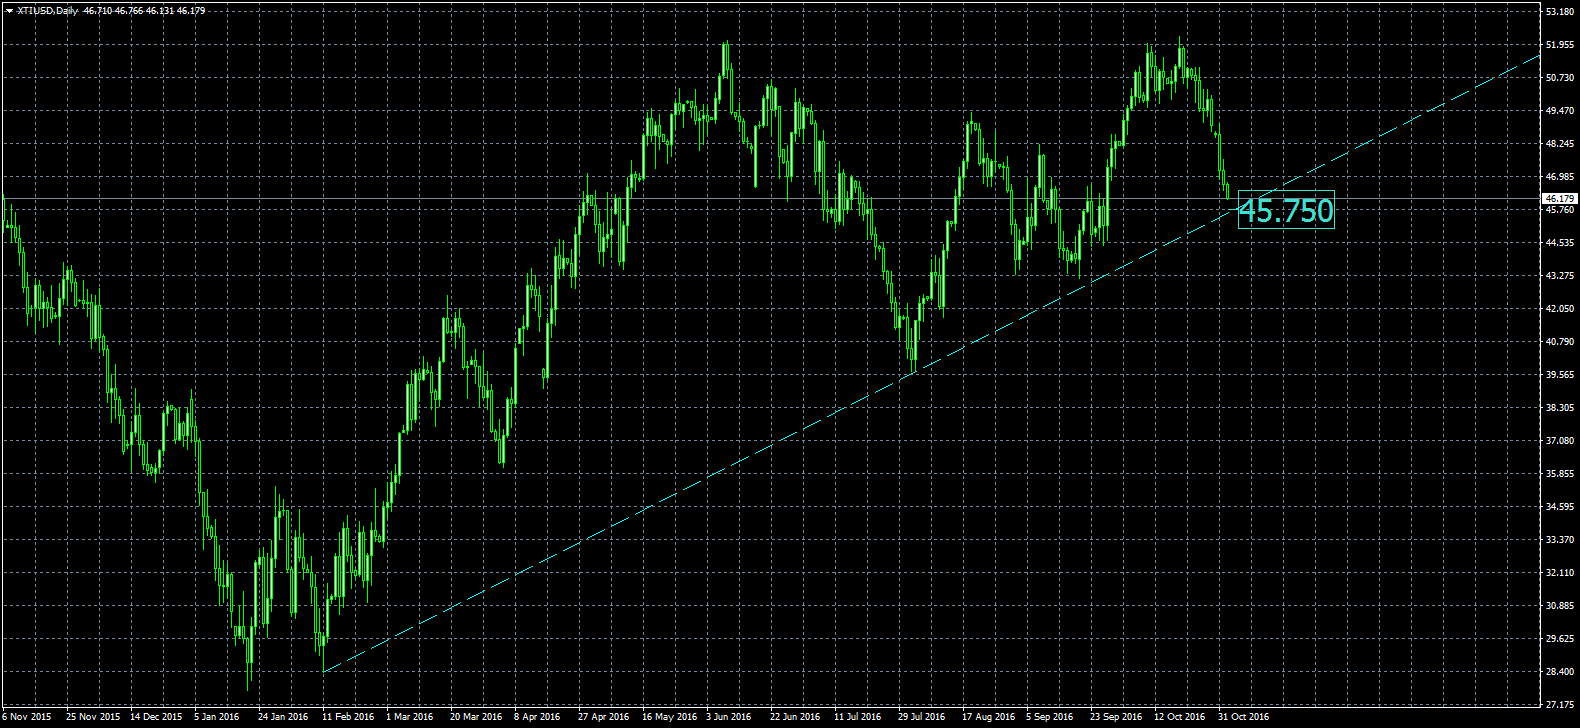Click the 8 Apr 2016 date label
The image size is (1580, 728).
[537, 717]
